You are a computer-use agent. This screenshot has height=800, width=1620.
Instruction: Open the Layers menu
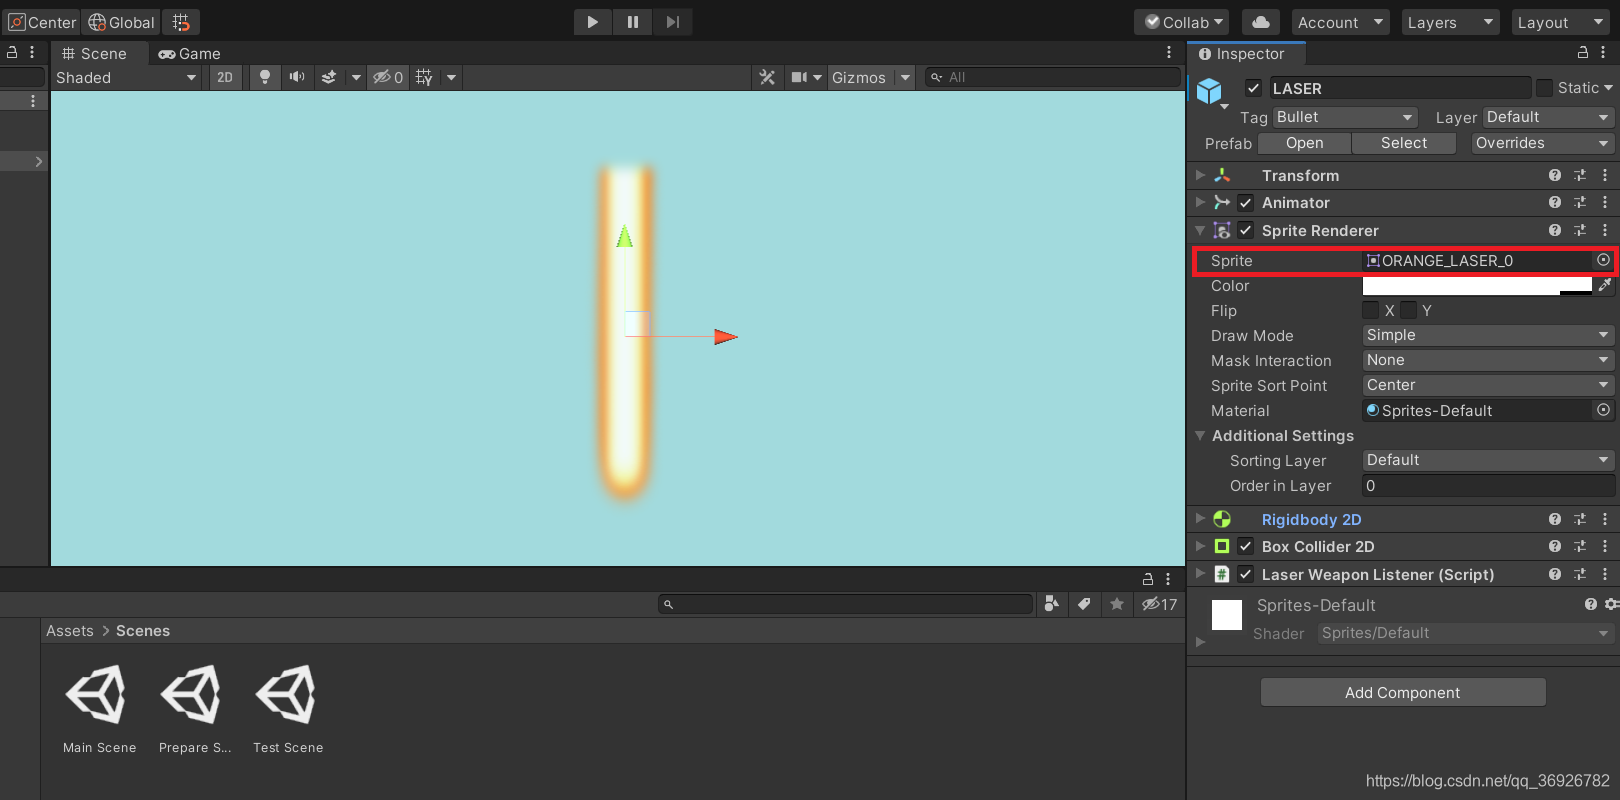1449,22
